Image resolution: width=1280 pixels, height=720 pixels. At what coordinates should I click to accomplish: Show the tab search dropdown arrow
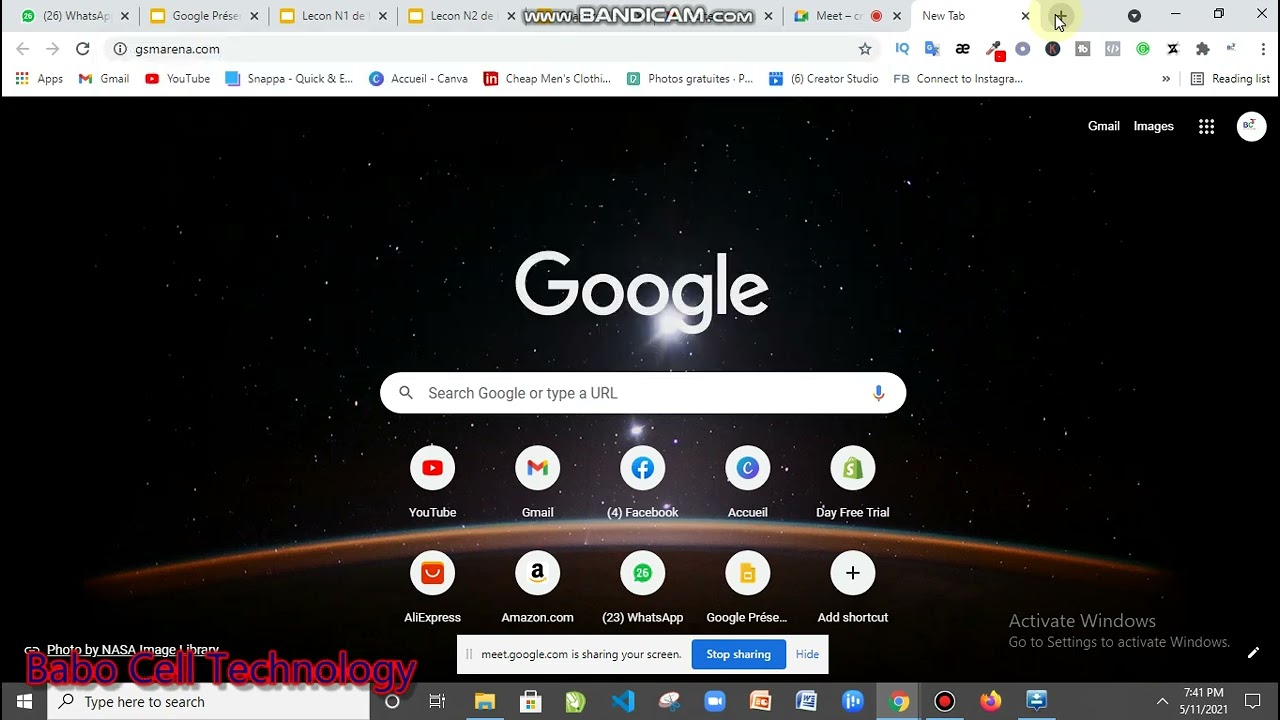1134,16
